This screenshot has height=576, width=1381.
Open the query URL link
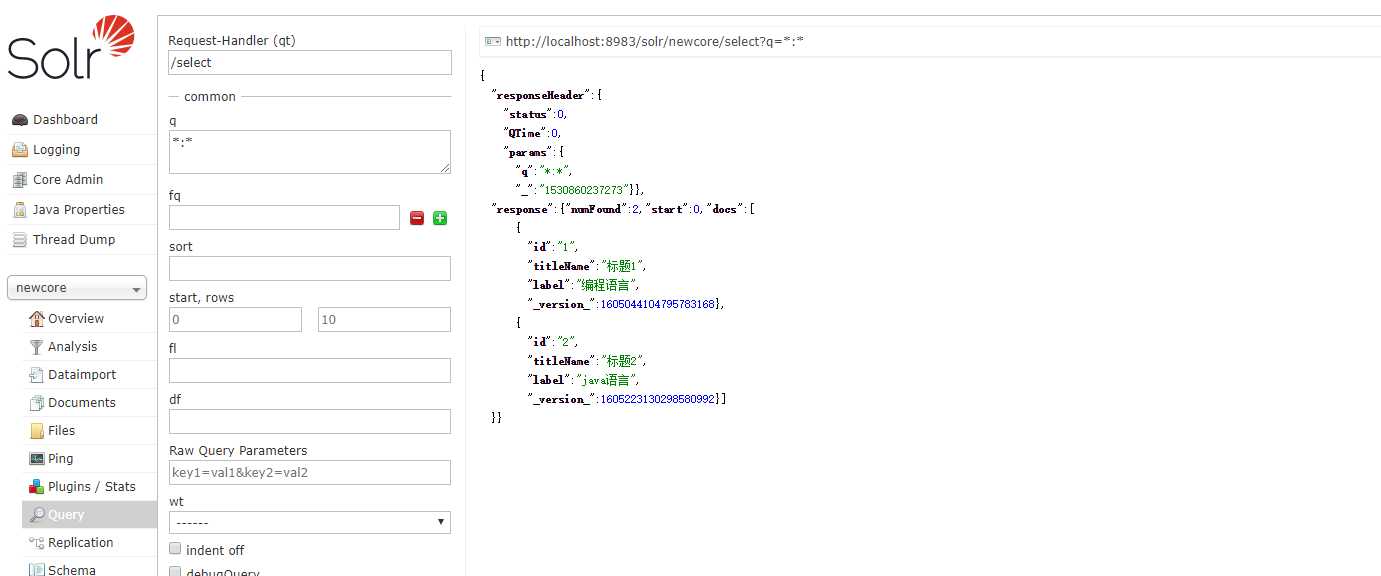(655, 42)
